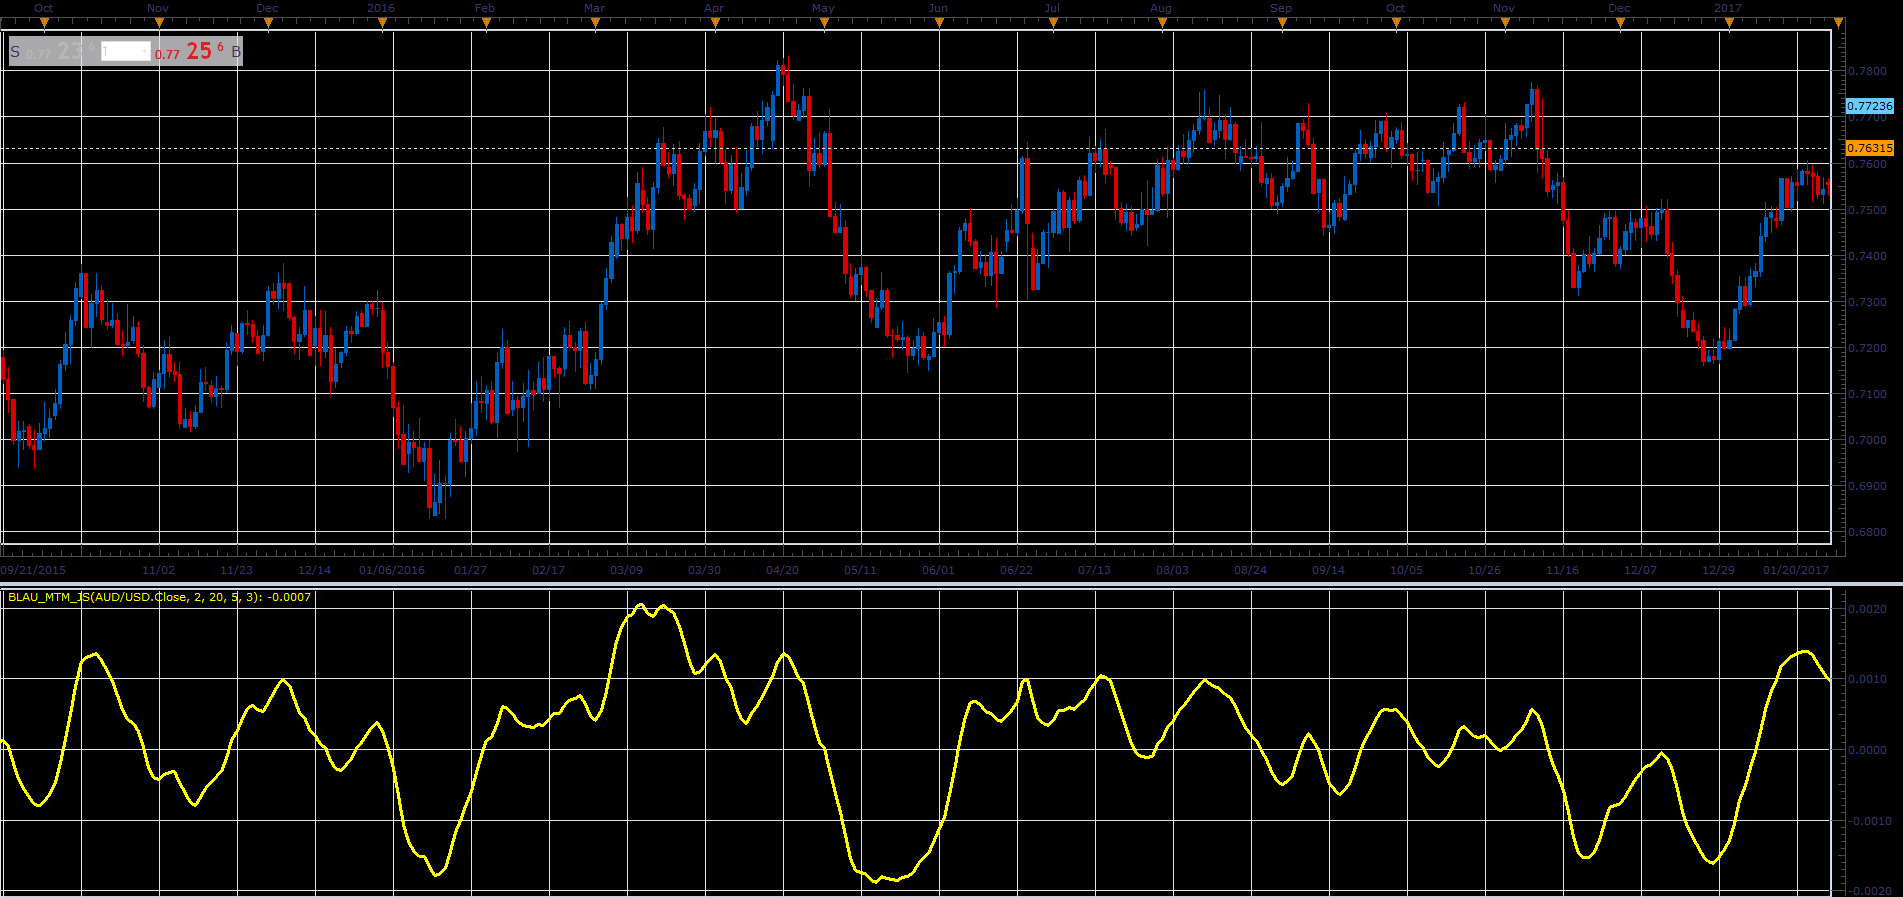Select the orange Aug marker on time ruler

(x=1162, y=23)
